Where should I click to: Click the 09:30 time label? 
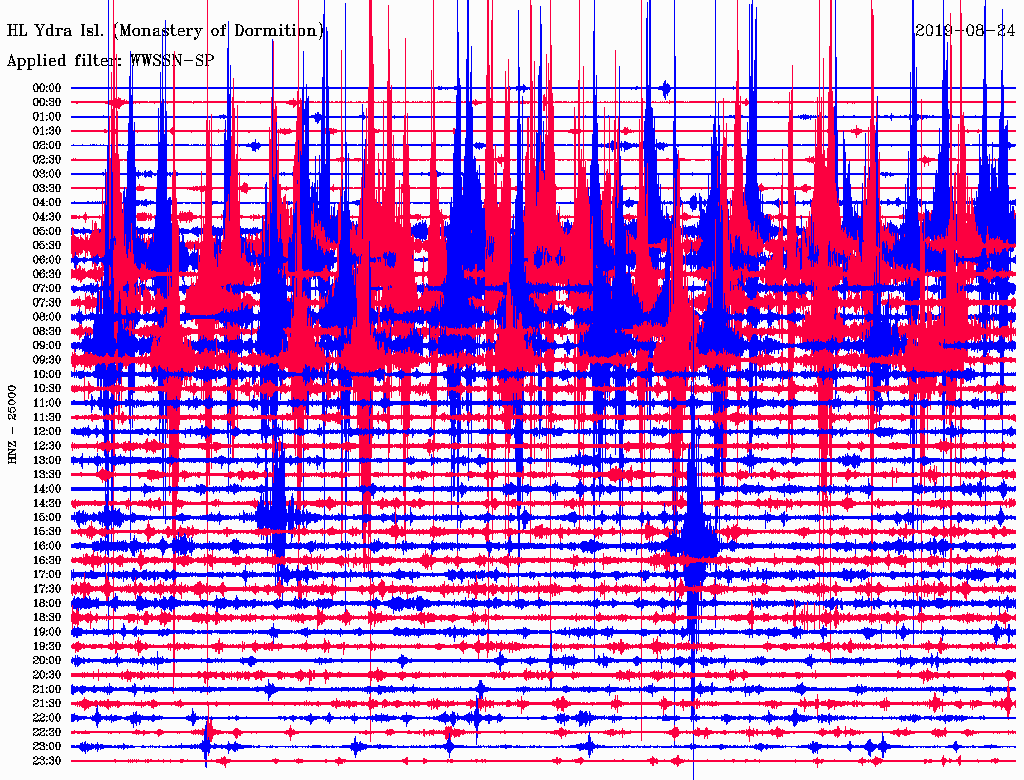pyautogui.click(x=46, y=360)
